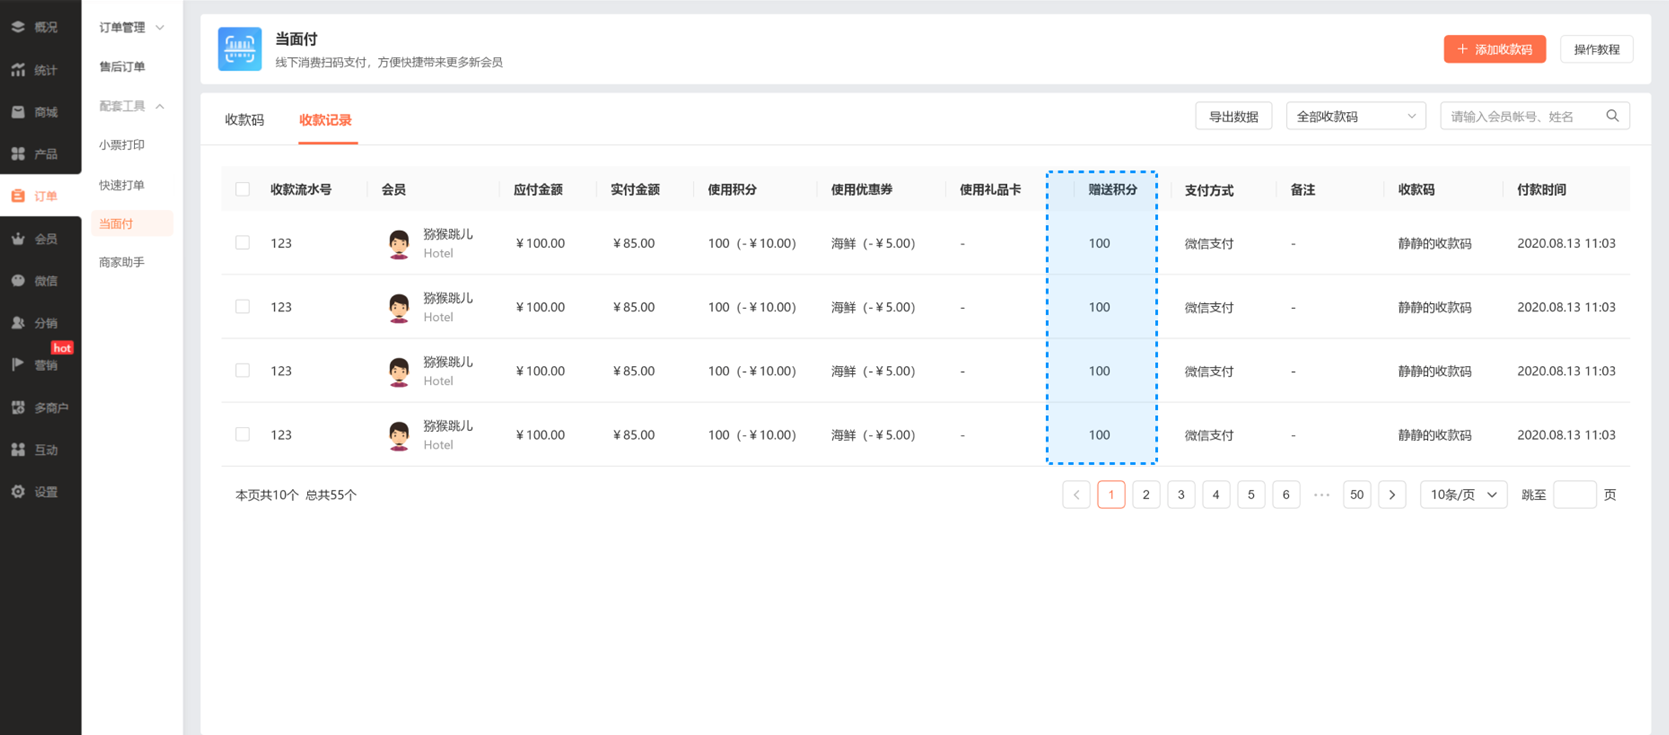This screenshot has width=1669, height=735.
Task: Open 概况 overview icon in sidebar
Action: click(x=19, y=27)
